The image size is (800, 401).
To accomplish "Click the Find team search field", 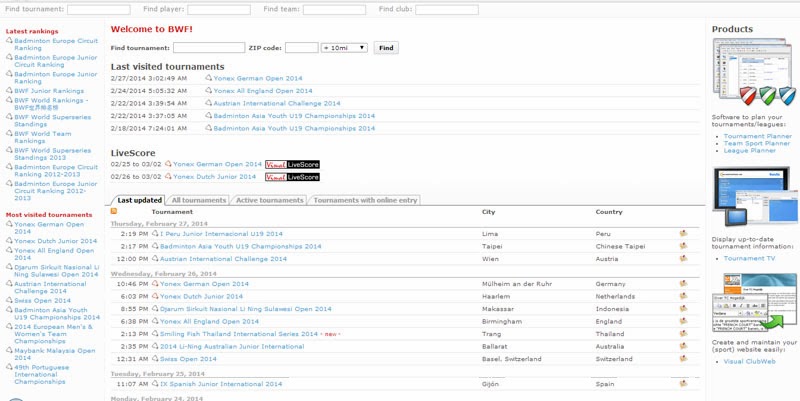I will (334, 10).
